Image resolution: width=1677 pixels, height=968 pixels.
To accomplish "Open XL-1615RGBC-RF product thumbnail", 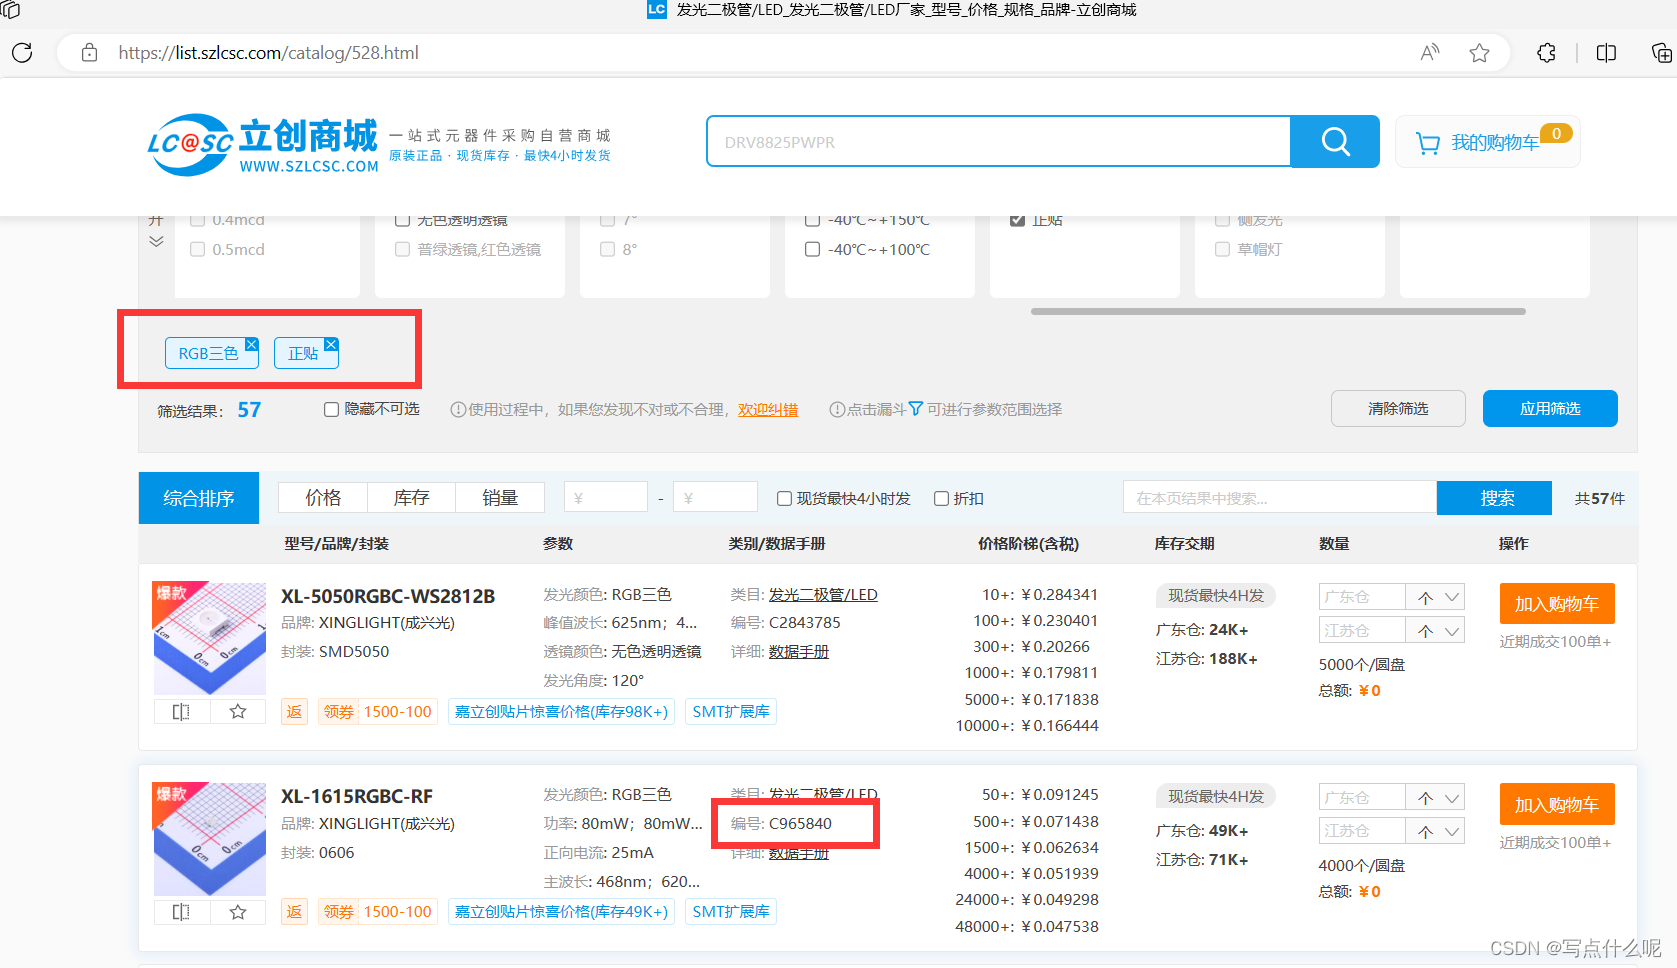I will [210, 839].
